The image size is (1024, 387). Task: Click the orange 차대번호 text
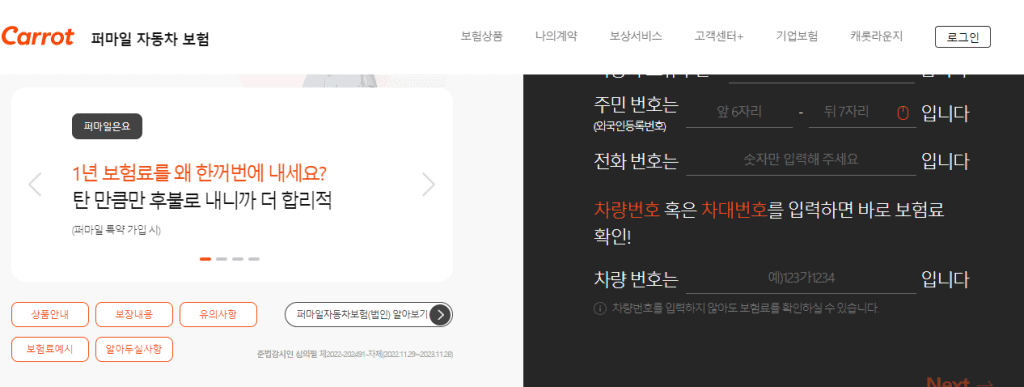pos(735,210)
